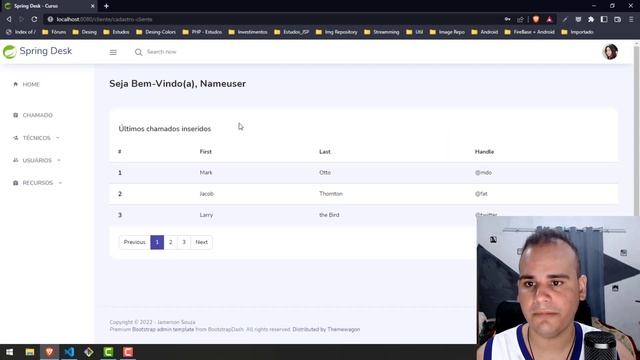
Task: Close the Spring Desk browser tab
Action: 93,6
